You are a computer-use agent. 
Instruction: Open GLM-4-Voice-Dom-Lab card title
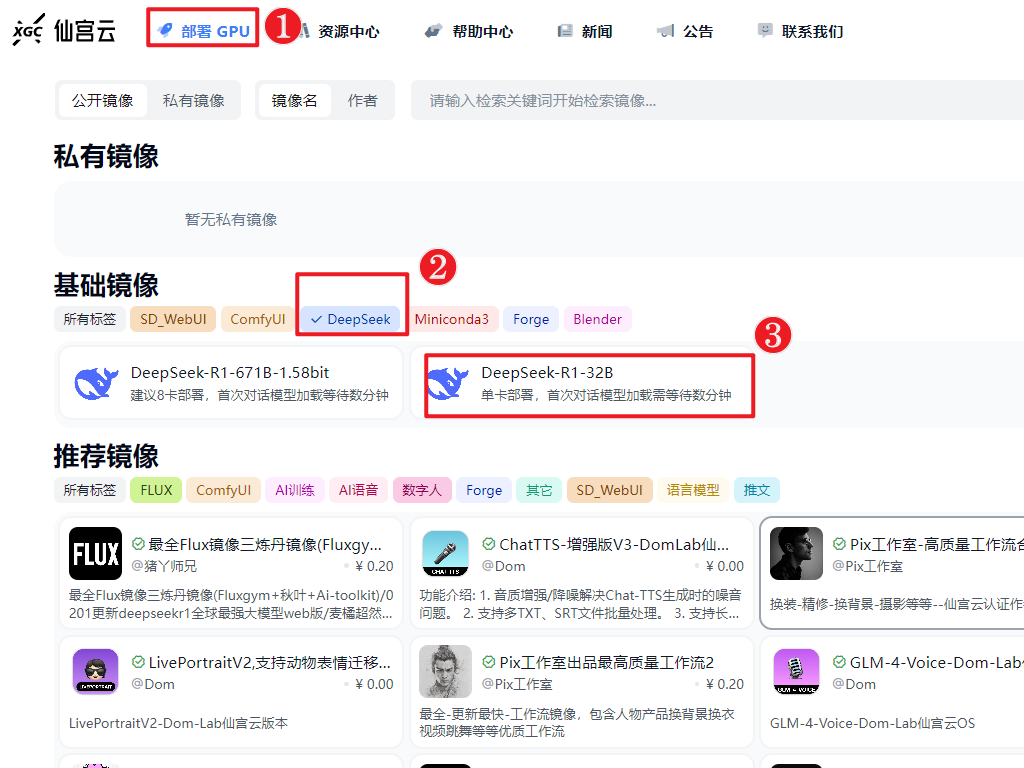pos(936,663)
